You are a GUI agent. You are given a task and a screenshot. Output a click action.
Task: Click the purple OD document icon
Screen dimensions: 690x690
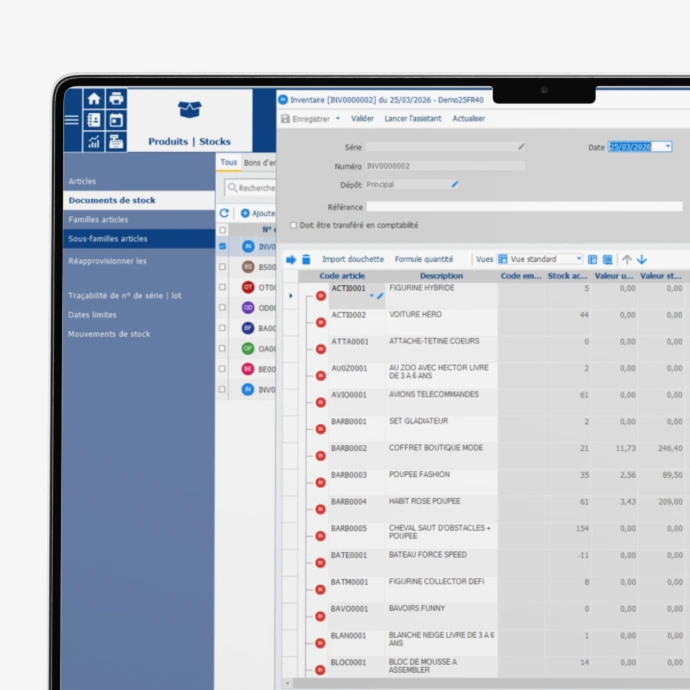pos(248,308)
